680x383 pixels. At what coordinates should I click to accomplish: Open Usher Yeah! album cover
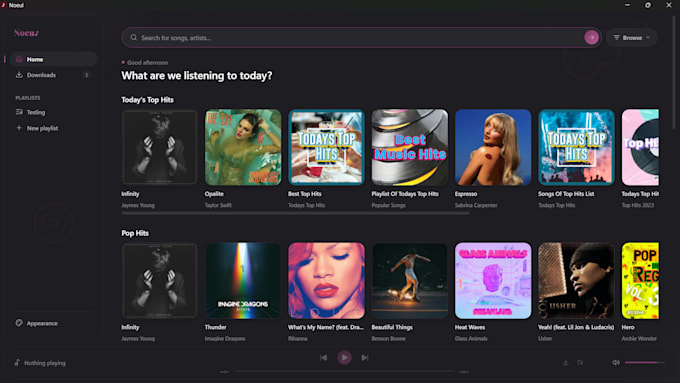coord(576,281)
